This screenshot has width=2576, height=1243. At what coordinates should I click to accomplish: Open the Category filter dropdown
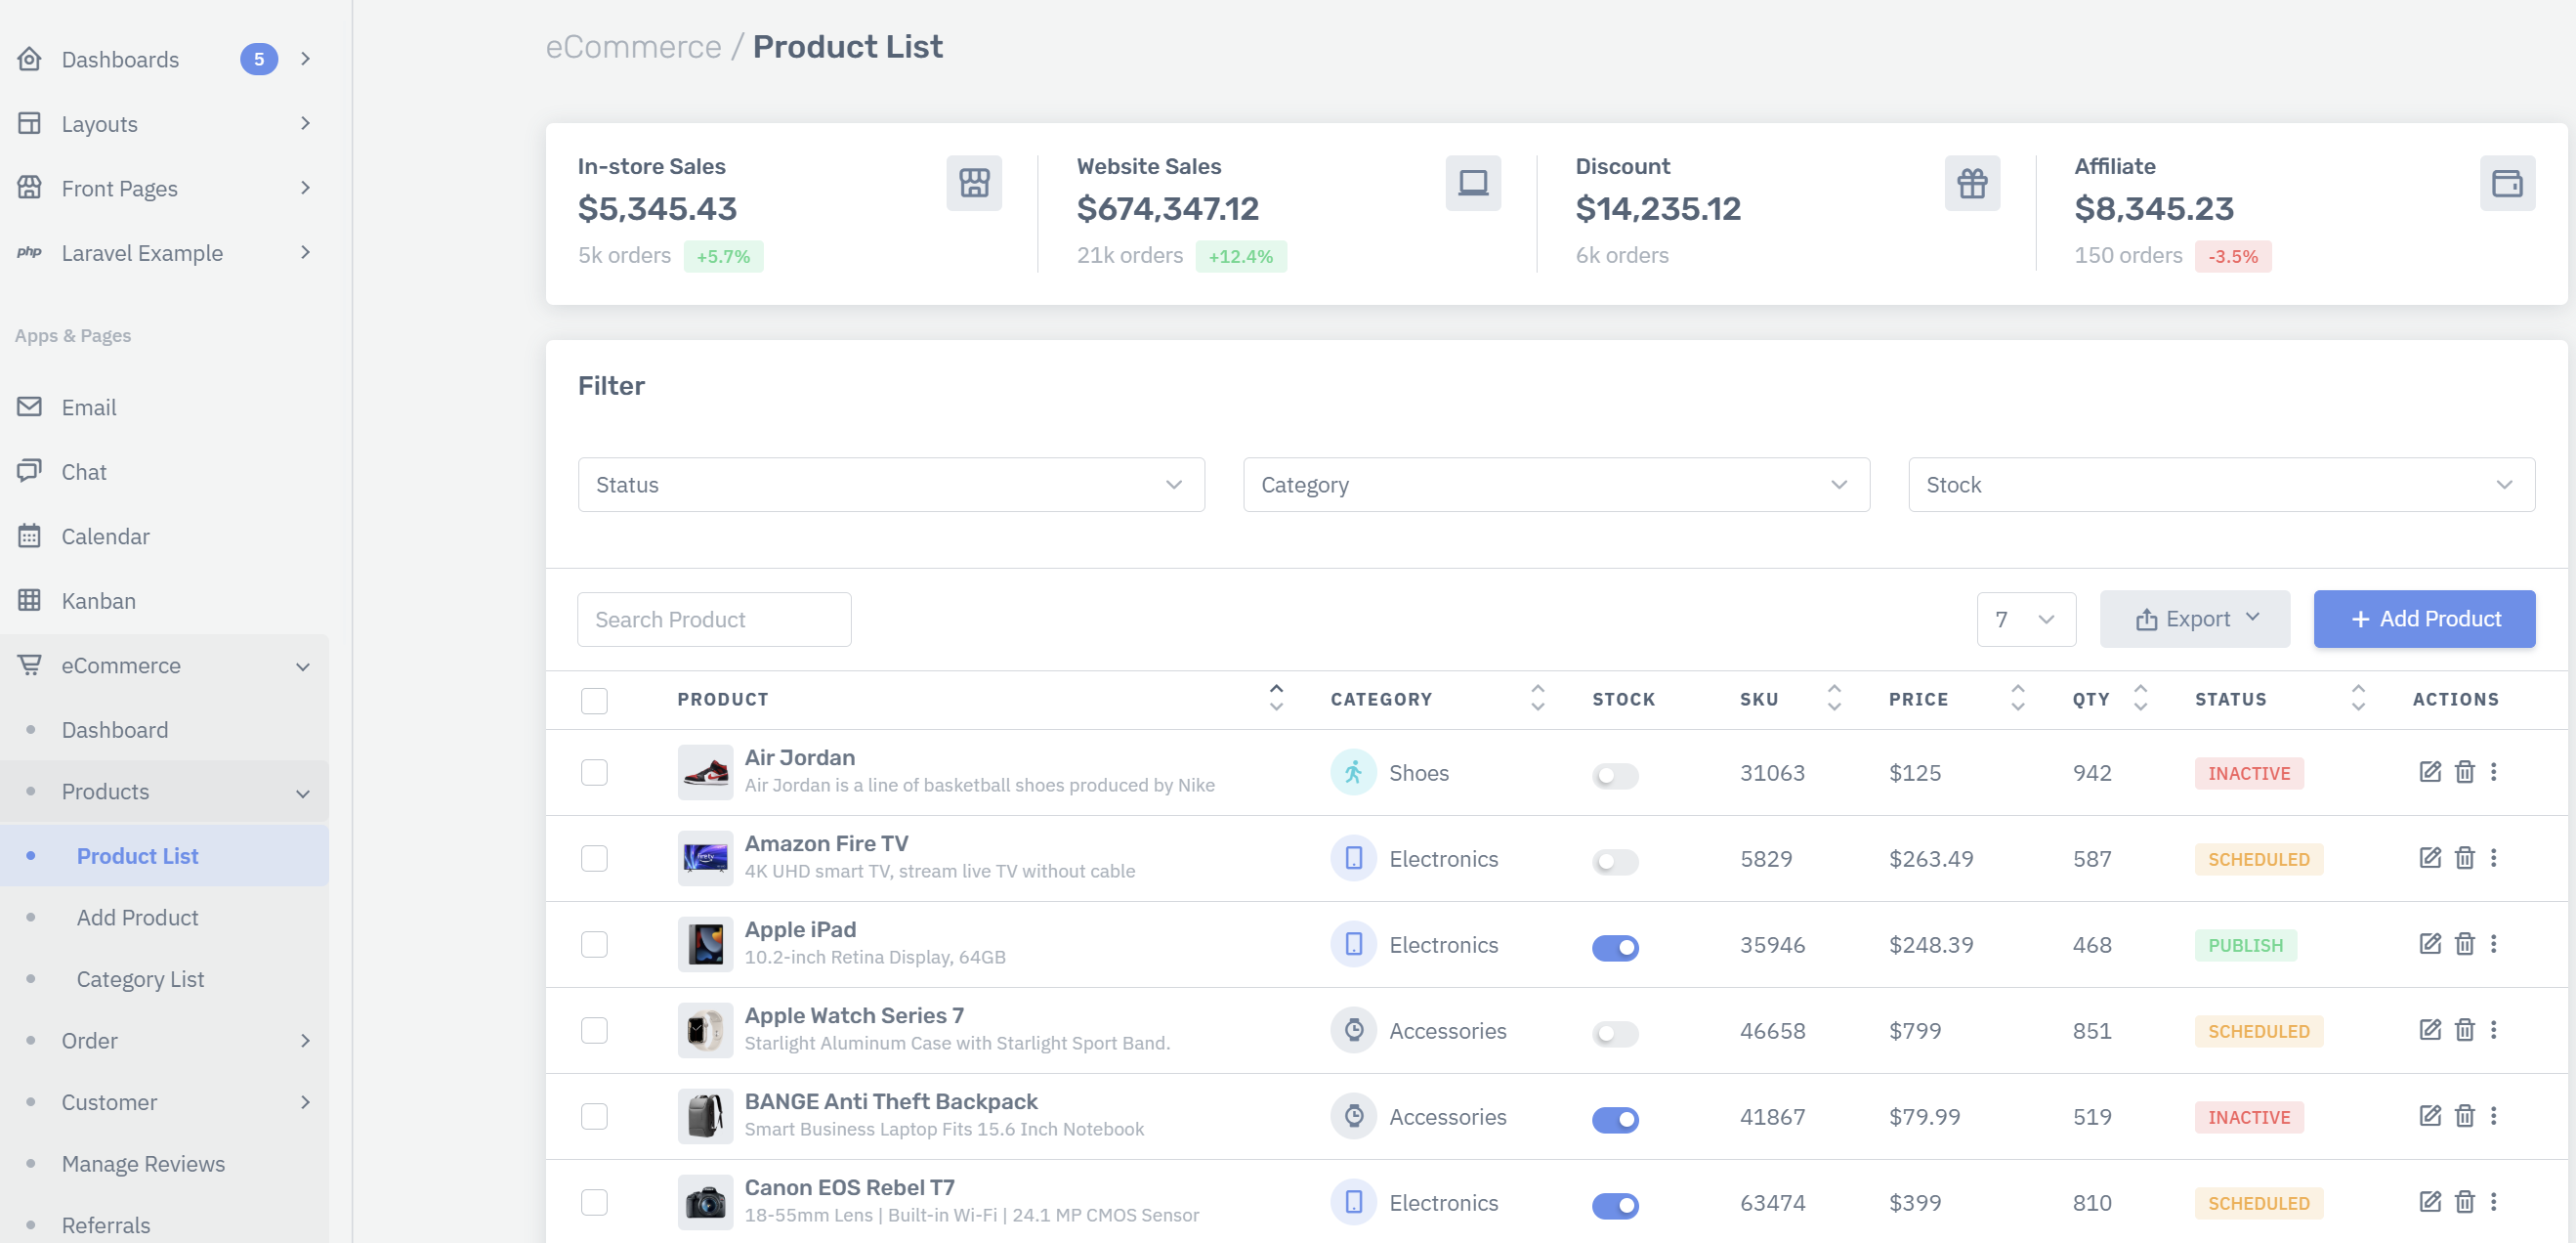pos(1556,485)
